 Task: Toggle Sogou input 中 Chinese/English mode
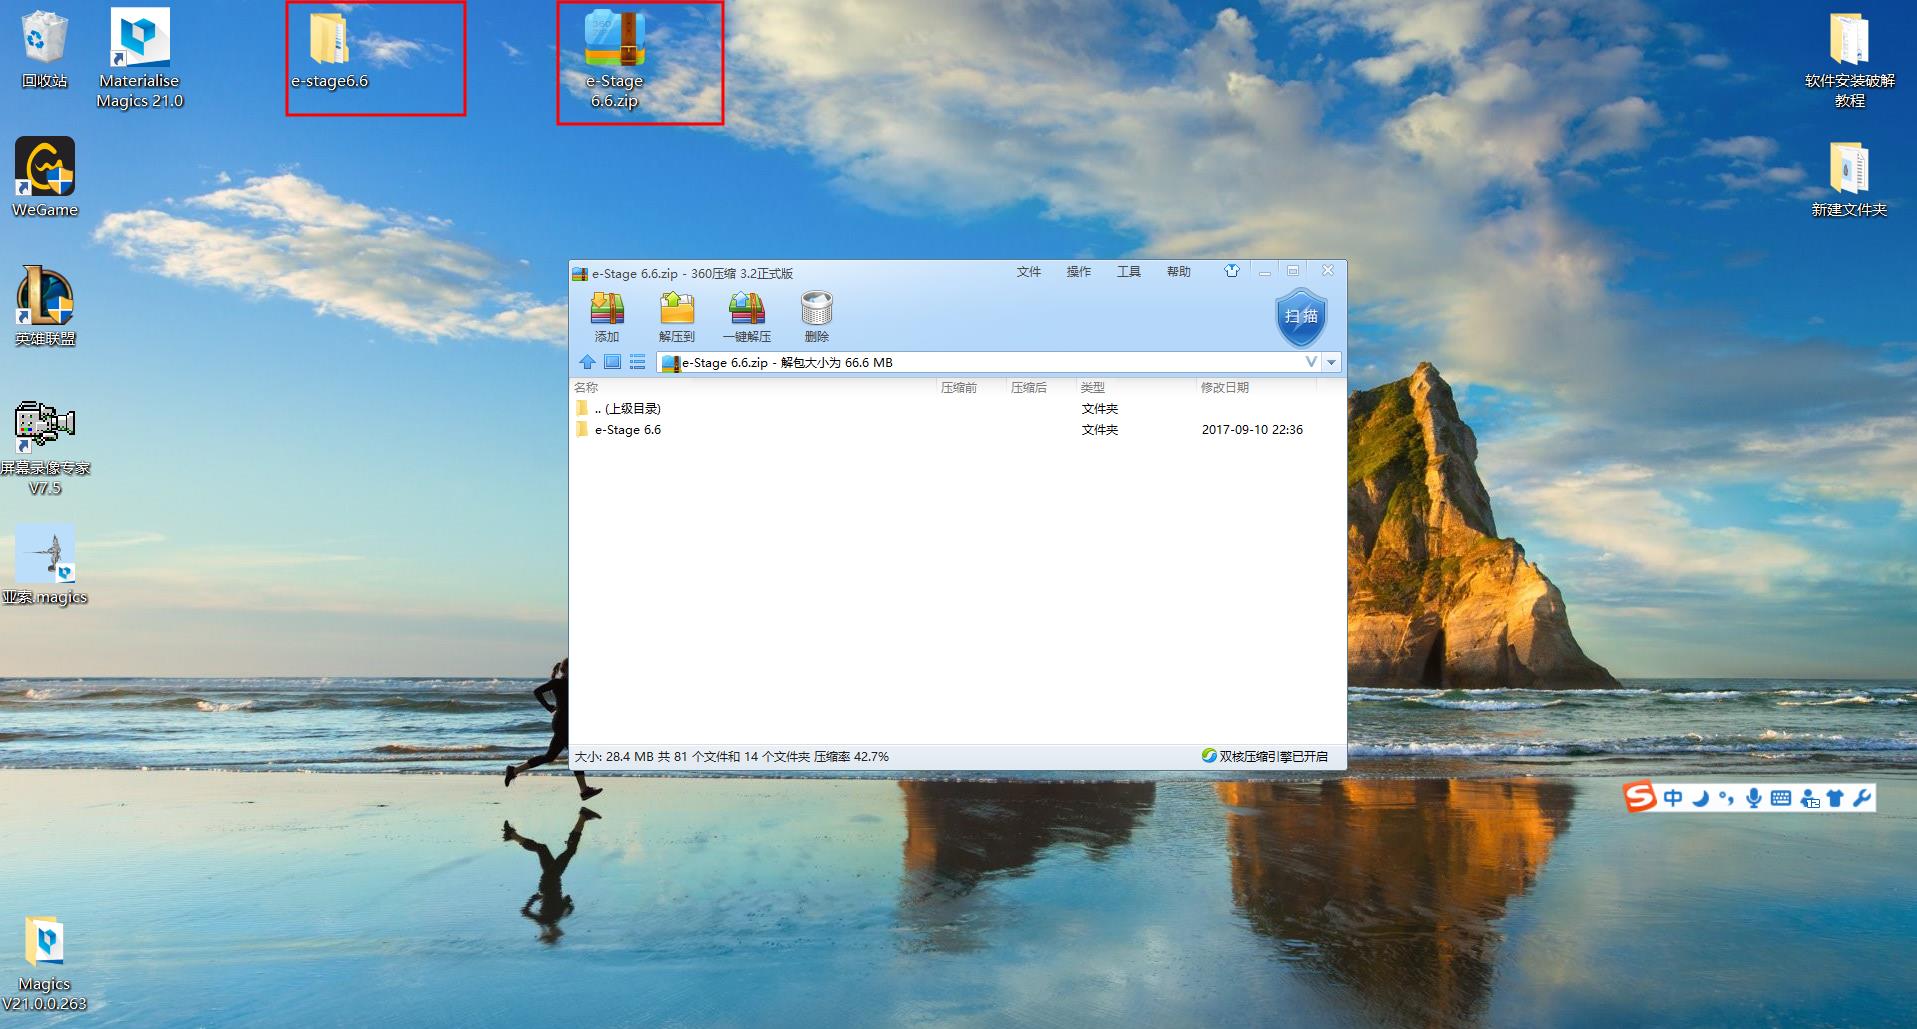(1673, 797)
